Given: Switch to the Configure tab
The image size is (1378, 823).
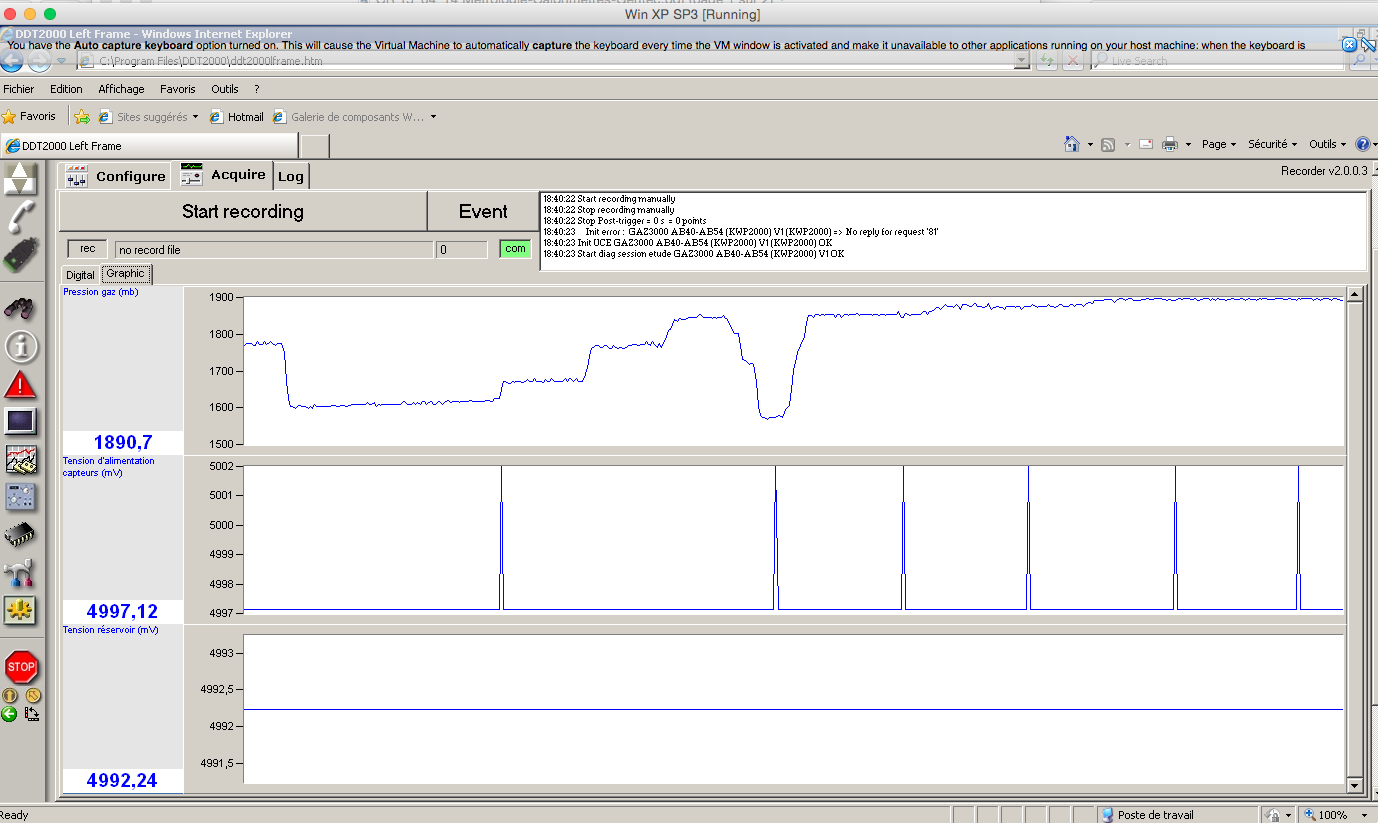Looking at the screenshot, I should pos(116,176).
